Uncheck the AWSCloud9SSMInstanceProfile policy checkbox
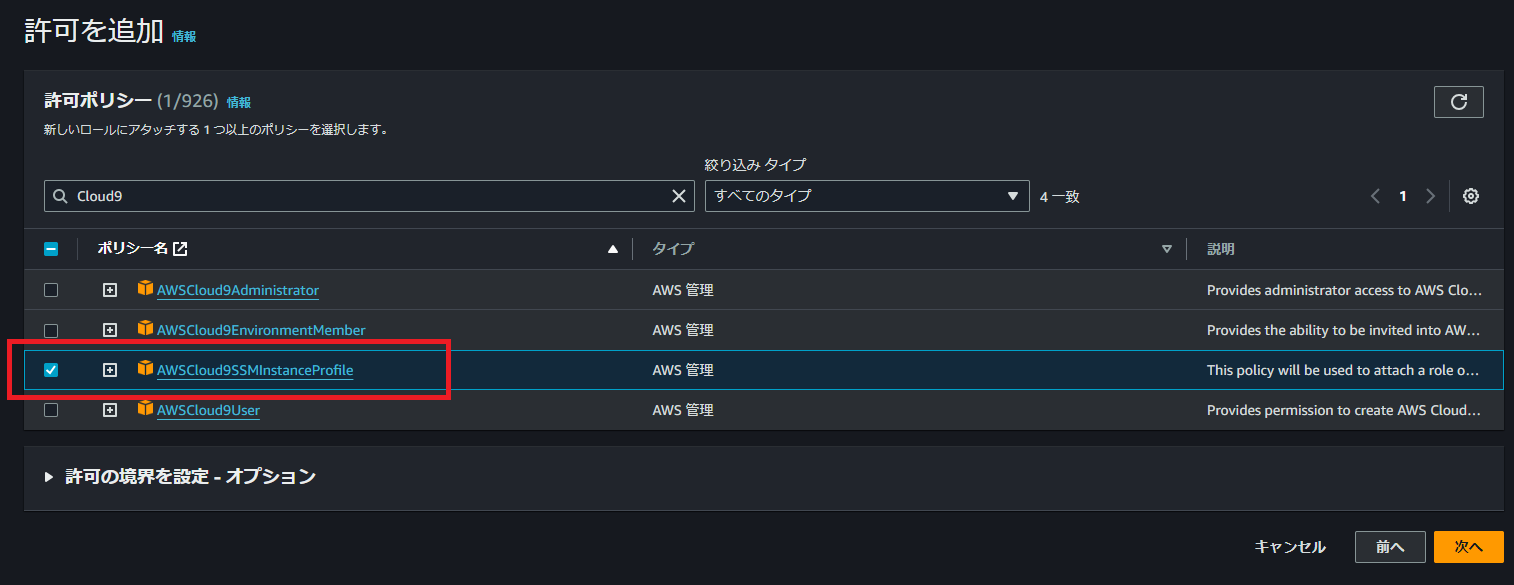Viewport: 1514px width, 585px height. point(51,369)
